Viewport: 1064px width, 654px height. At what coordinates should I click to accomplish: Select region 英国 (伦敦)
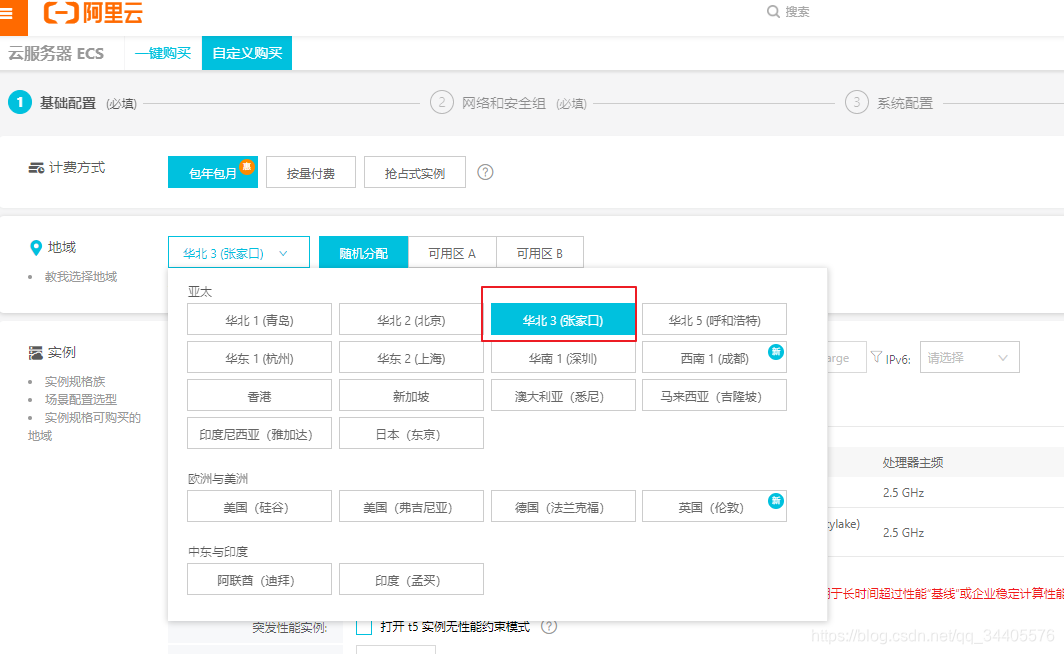coord(715,506)
